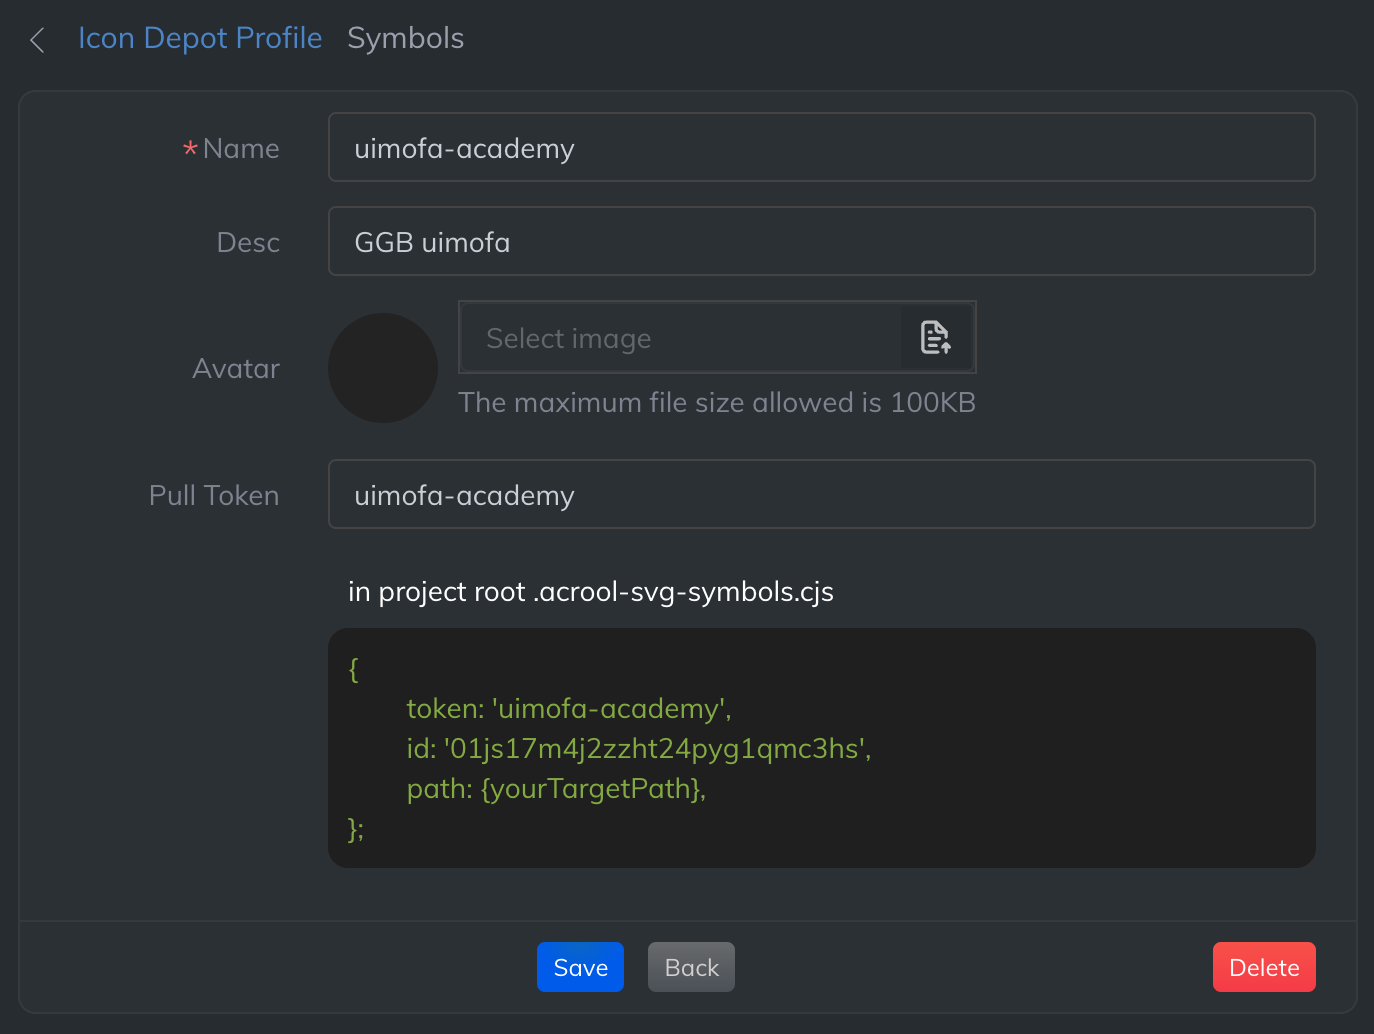1374x1034 pixels.
Task: Click the token line in code block
Action: pyautogui.click(x=568, y=709)
